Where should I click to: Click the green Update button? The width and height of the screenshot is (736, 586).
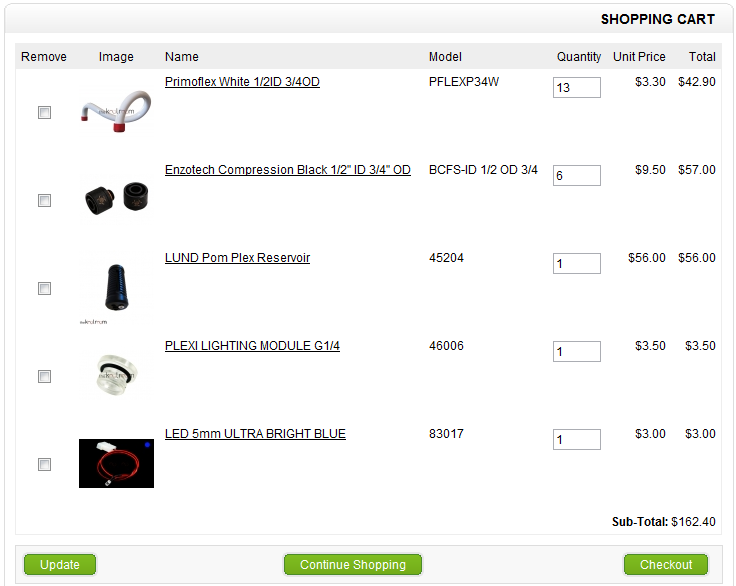(60, 564)
